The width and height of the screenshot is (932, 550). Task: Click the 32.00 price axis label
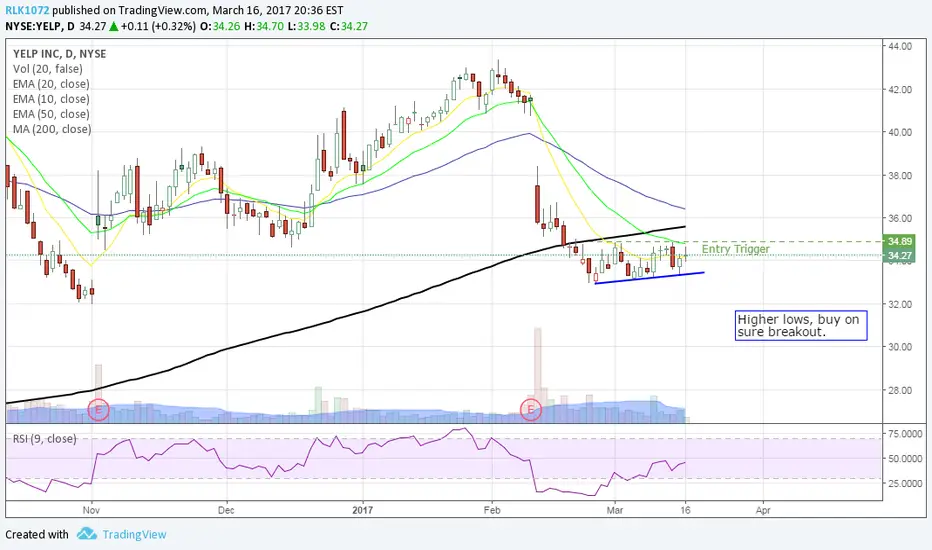(900, 304)
